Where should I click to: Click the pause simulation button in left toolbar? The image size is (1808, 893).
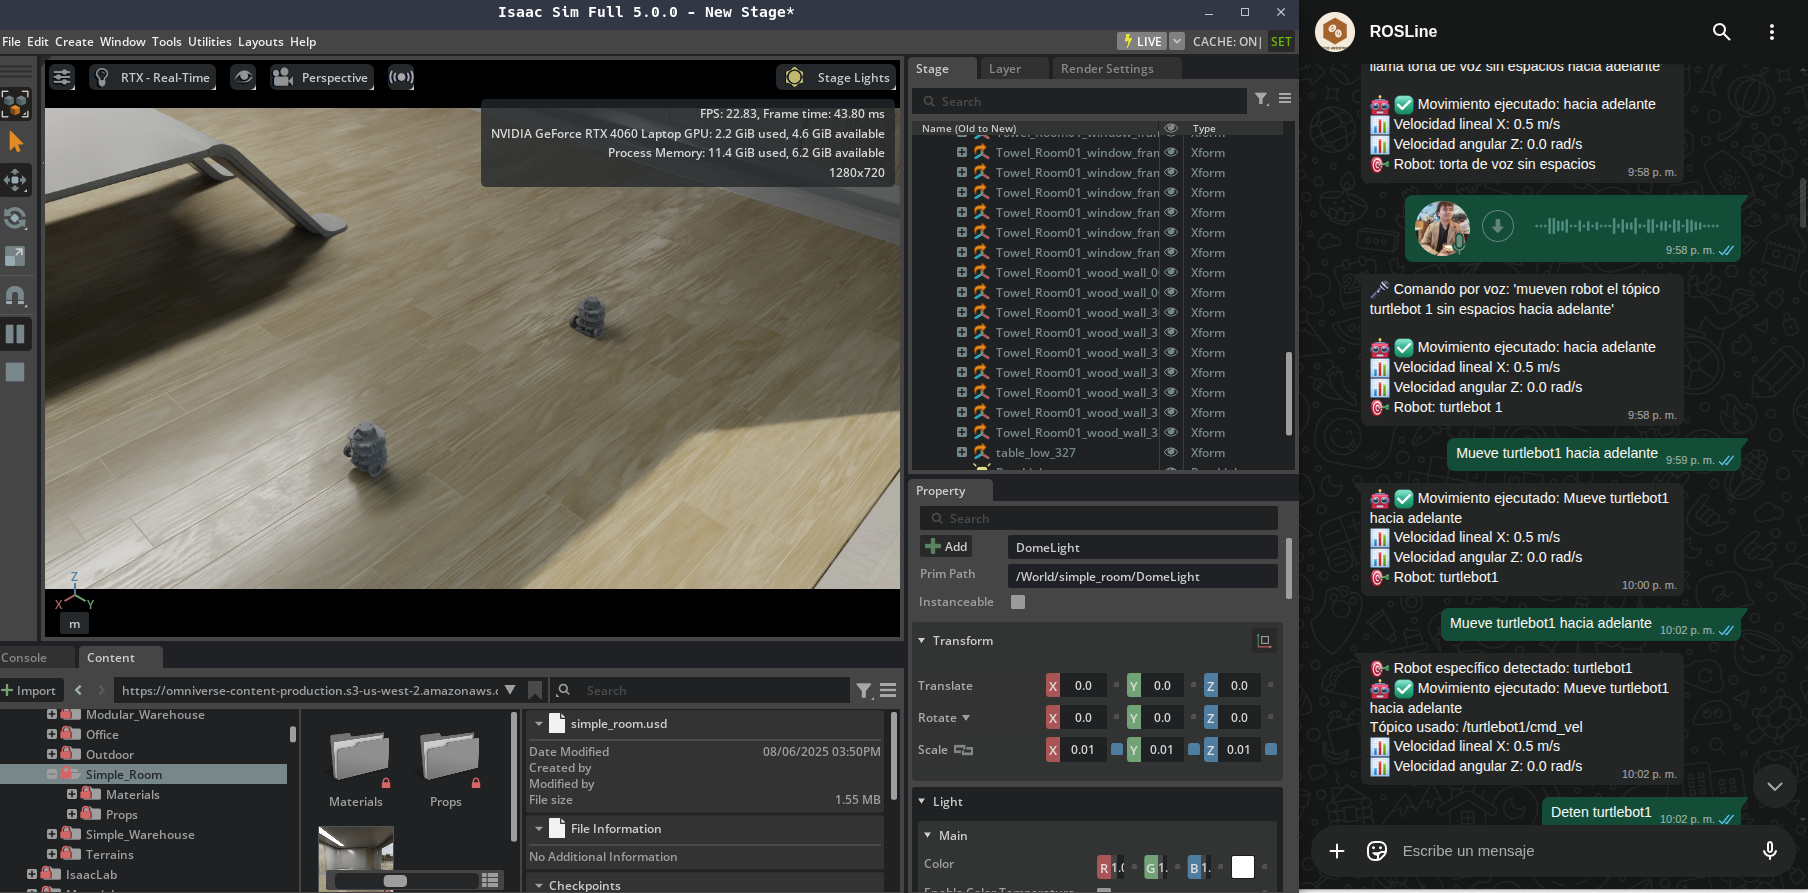[x=15, y=334]
